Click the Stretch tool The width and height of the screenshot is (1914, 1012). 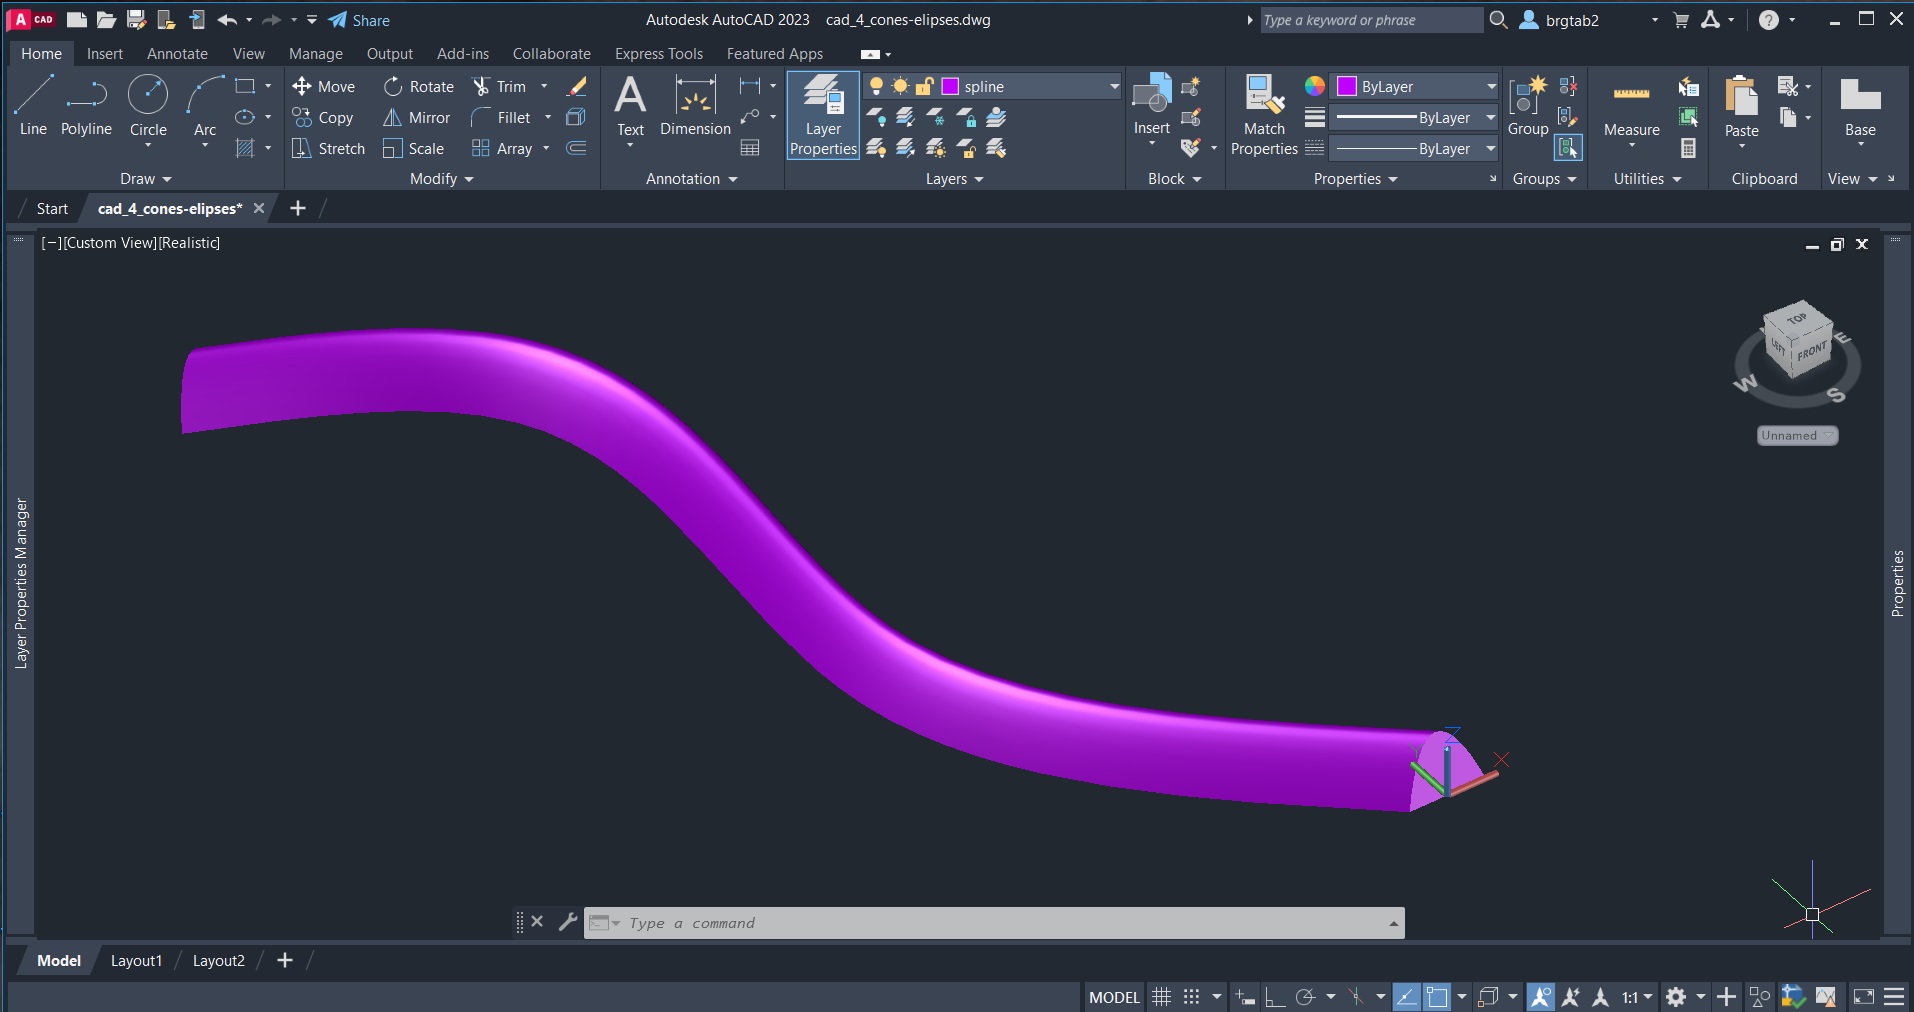click(328, 149)
